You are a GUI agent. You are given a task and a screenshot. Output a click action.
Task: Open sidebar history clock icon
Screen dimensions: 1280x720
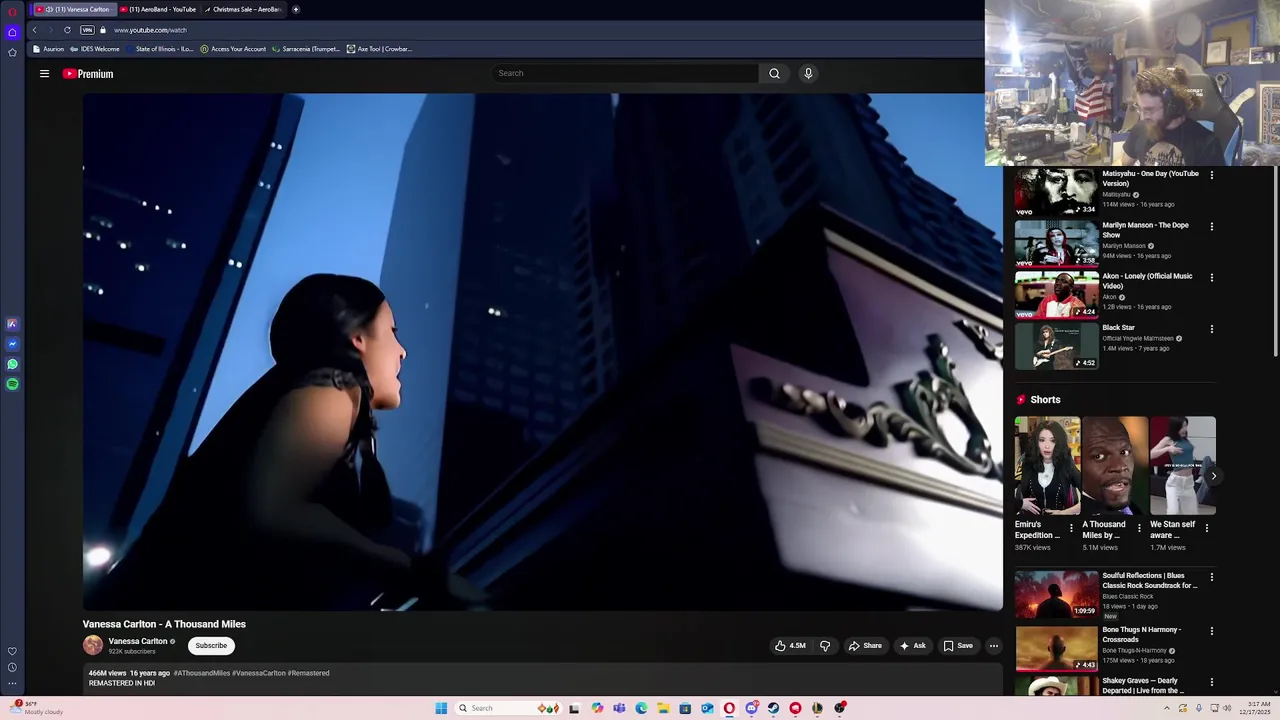point(12,667)
